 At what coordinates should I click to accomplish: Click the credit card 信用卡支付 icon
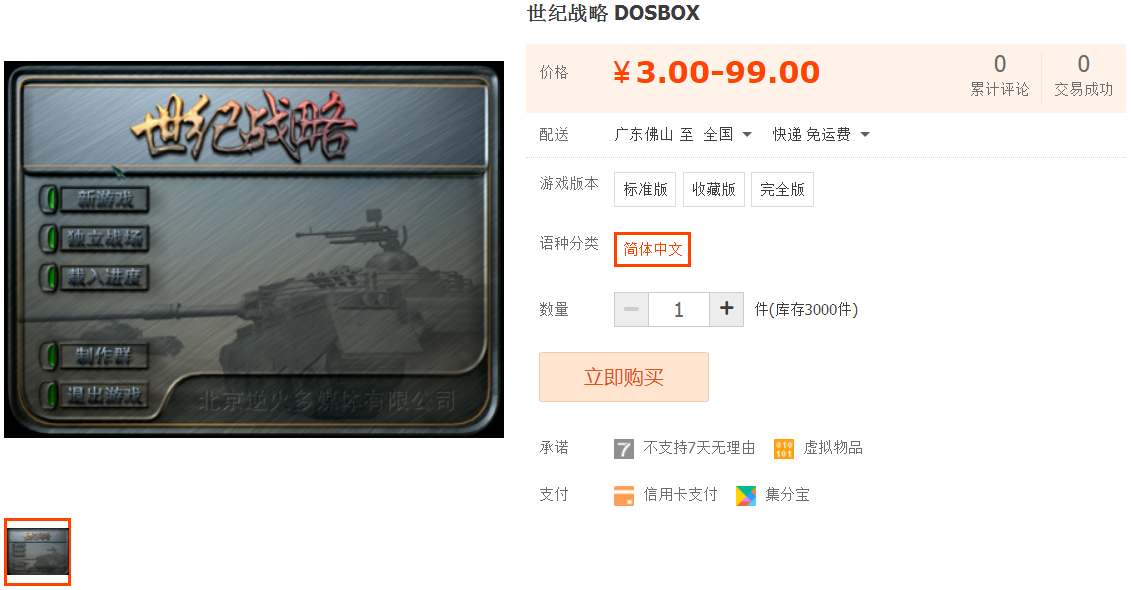coord(624,496)
